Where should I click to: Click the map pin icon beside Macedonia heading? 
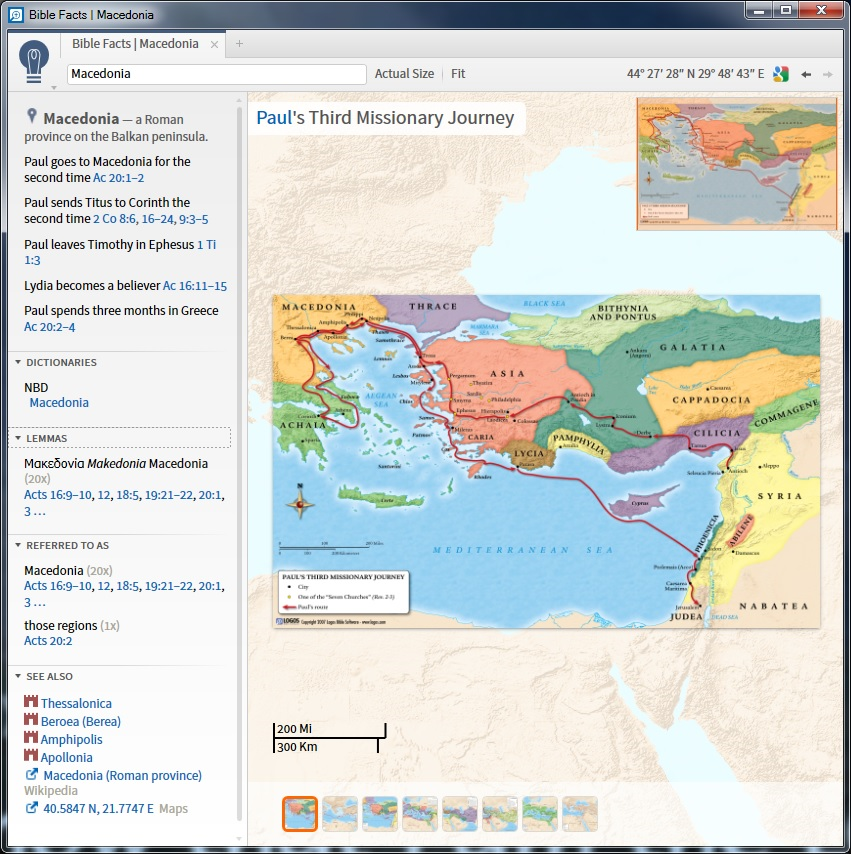(32, 116)
